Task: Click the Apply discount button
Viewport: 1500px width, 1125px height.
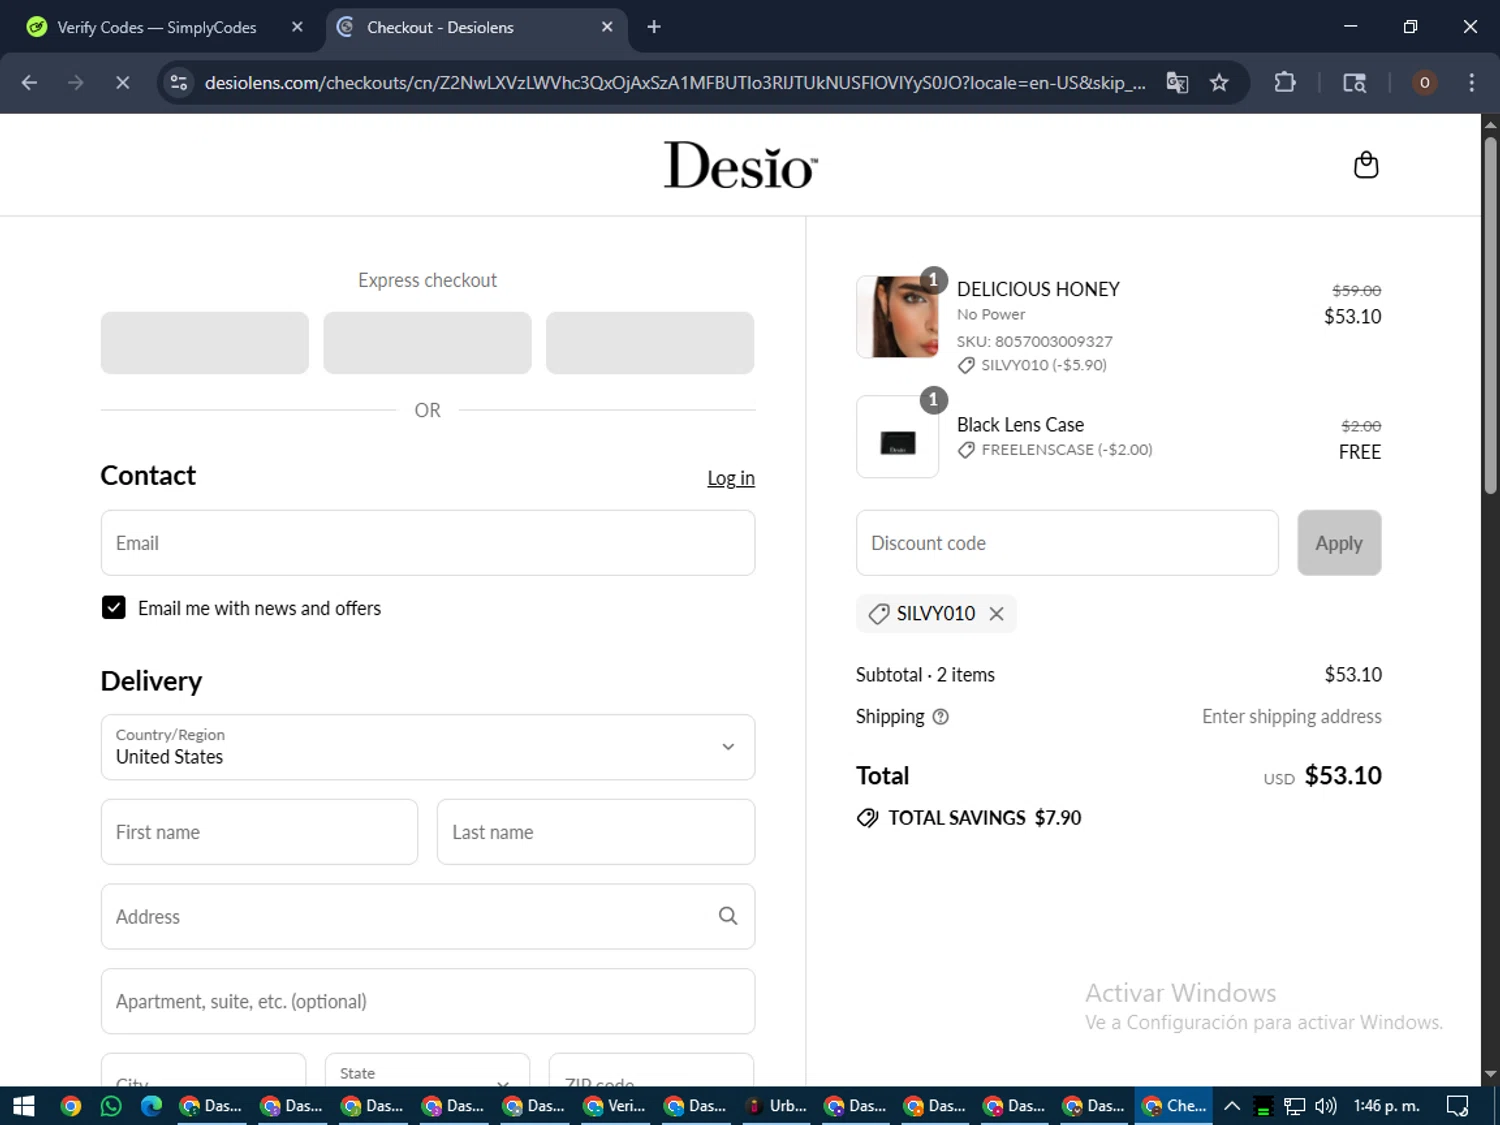Action: pyautogui.click(x=1339, y=543)
